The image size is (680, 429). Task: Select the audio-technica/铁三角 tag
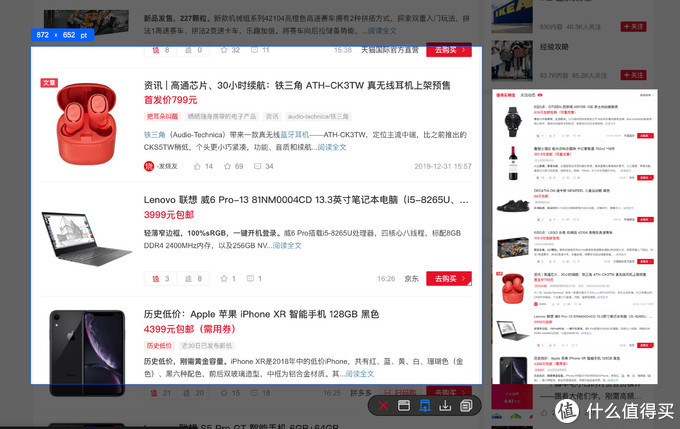[318, 116]
